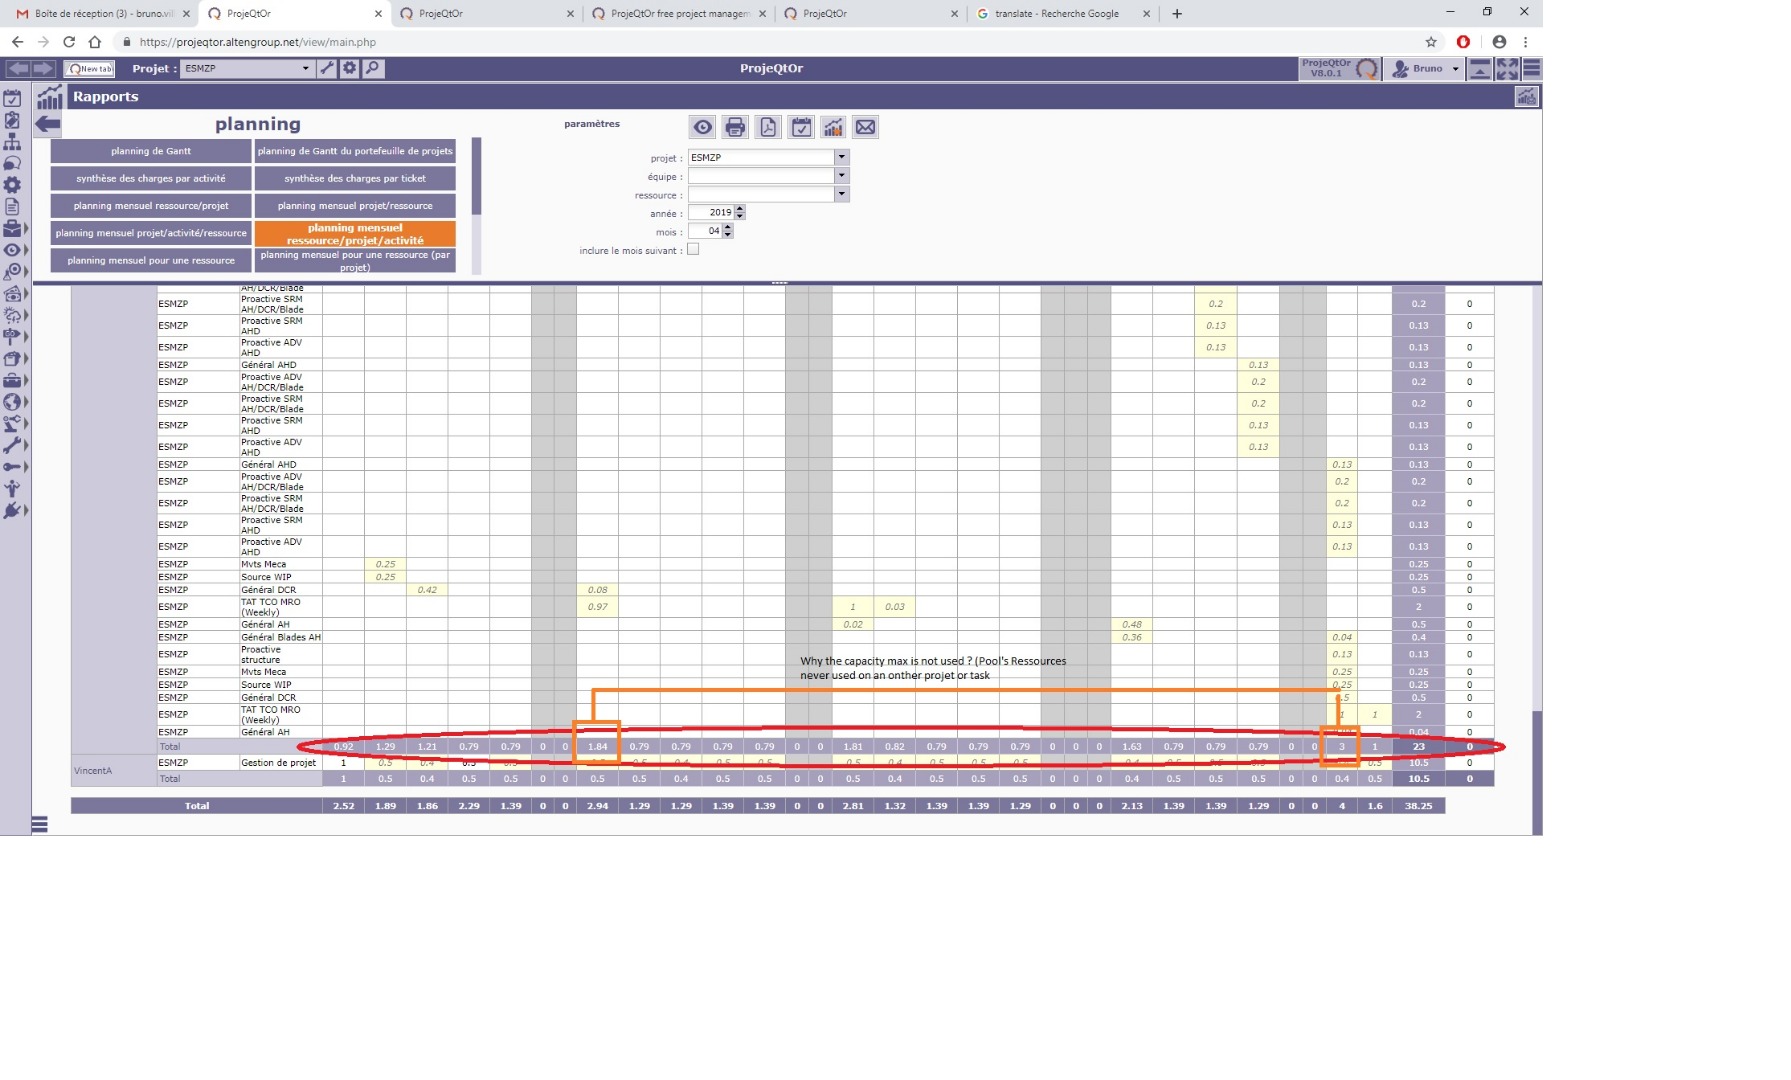Viewport: 1791px width, 1080px height.
Task: Open the Bruno user menu
Action: tap(1427, 68)
